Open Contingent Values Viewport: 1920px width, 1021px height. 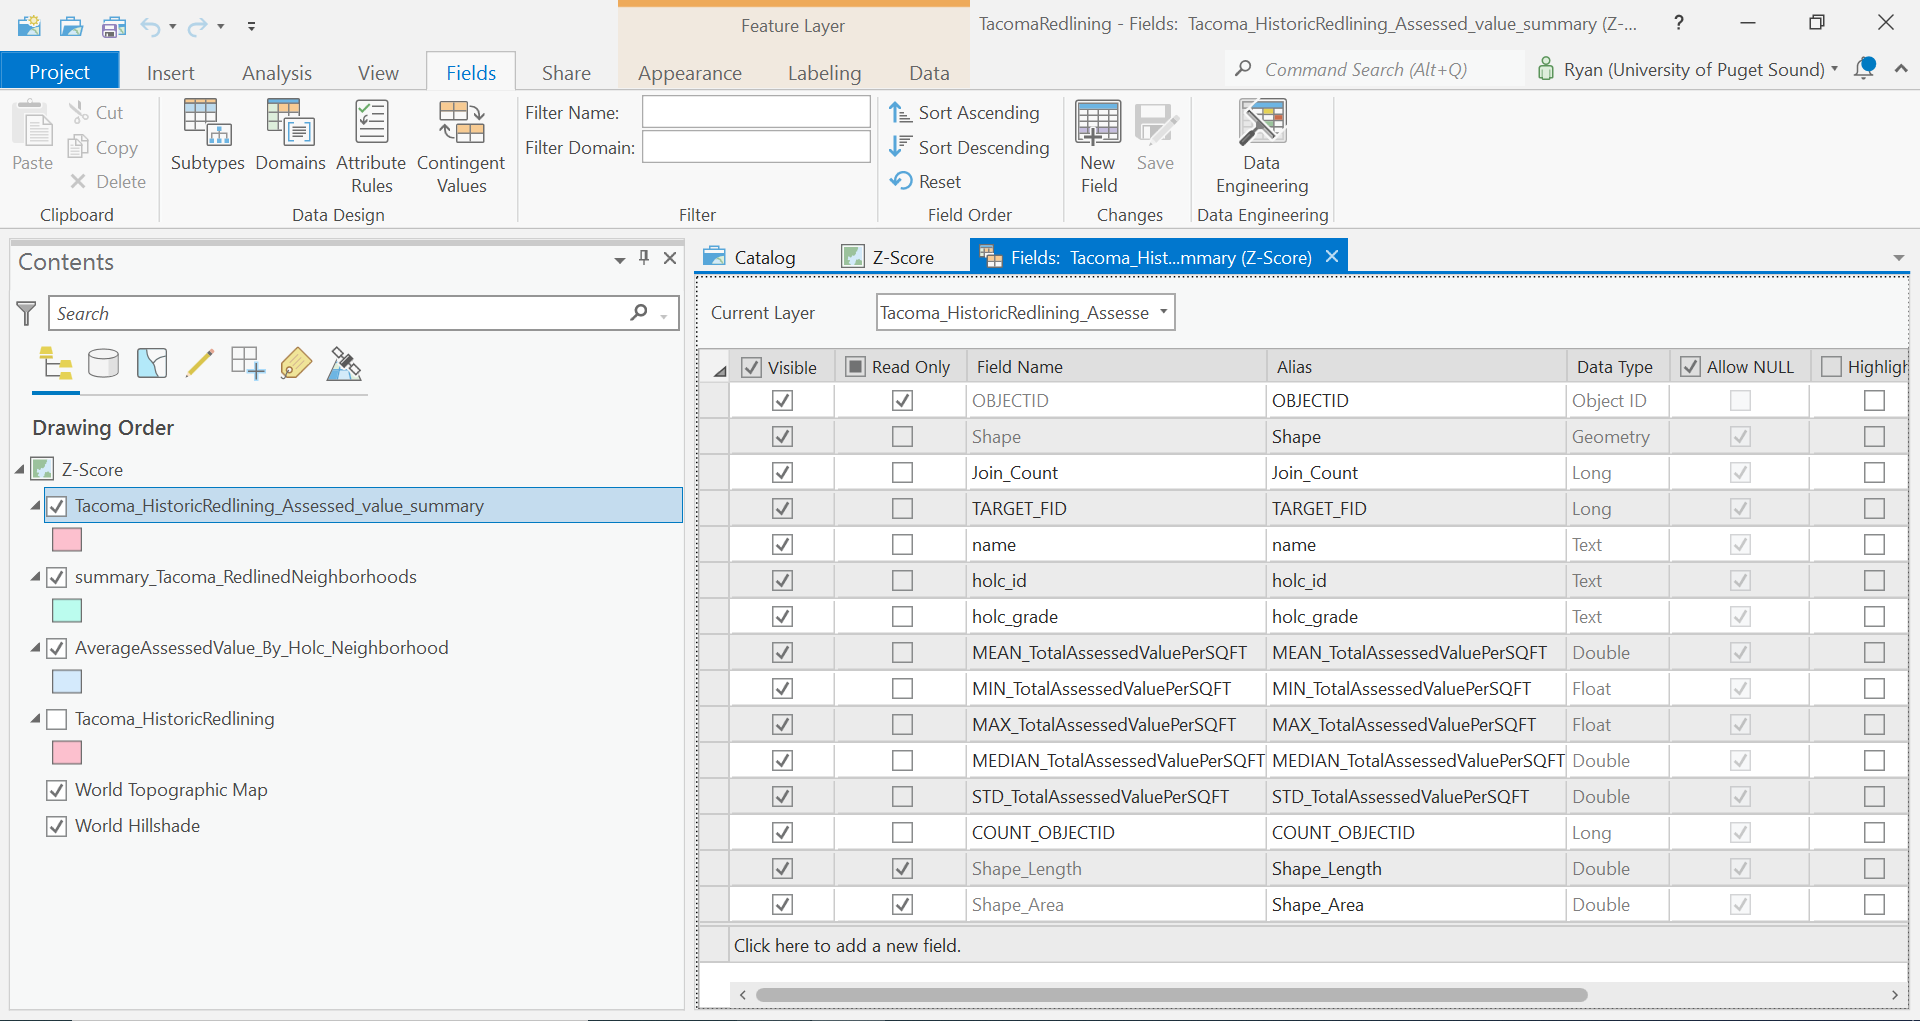tap(461, 147)
